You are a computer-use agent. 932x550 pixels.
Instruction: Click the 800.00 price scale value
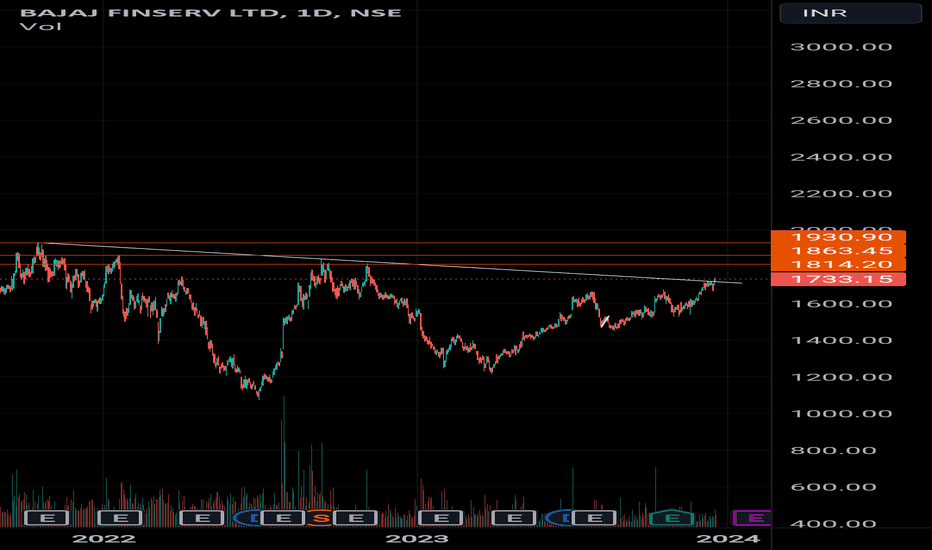(833, 451)
